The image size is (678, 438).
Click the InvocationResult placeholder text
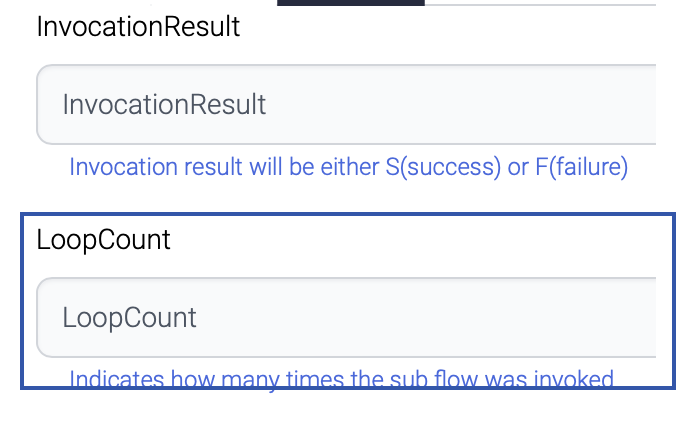(164, 105)
